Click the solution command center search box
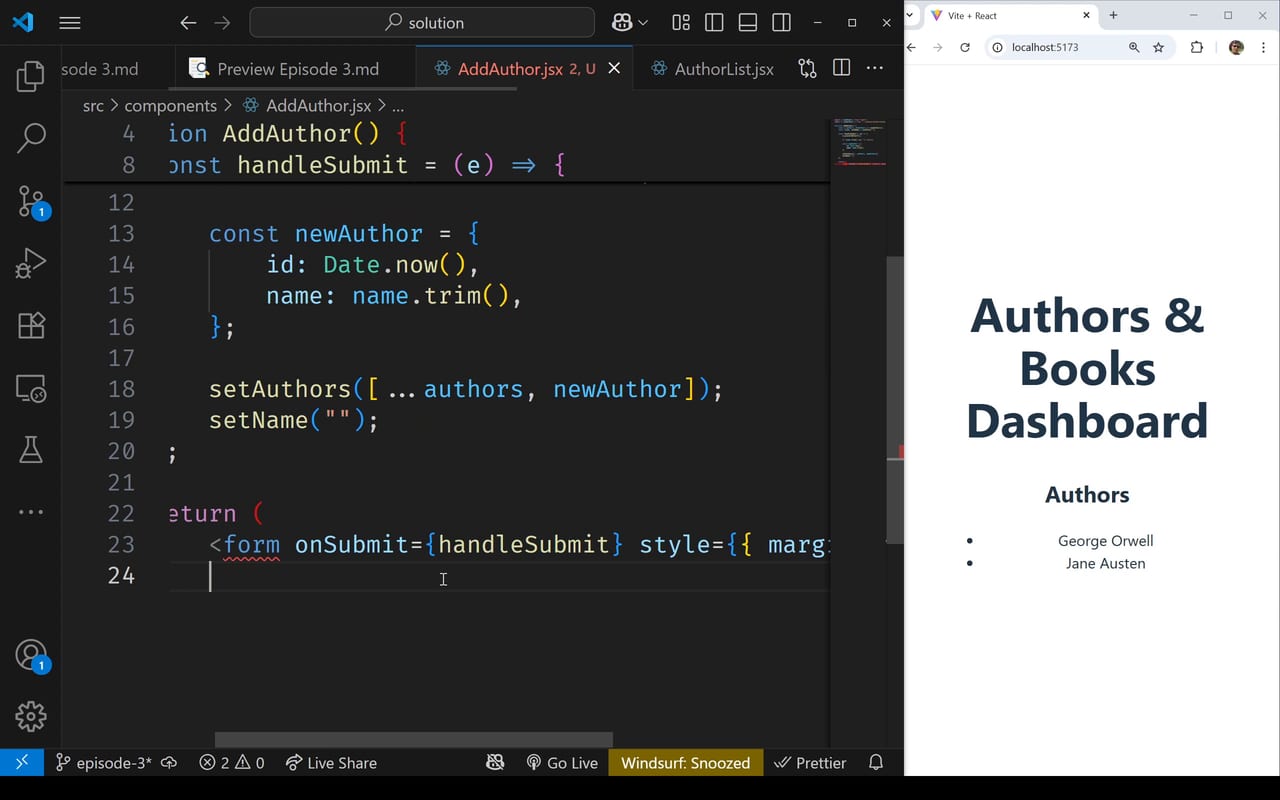Viewport: 1280px width, 800px height. (x=422, y=22)
